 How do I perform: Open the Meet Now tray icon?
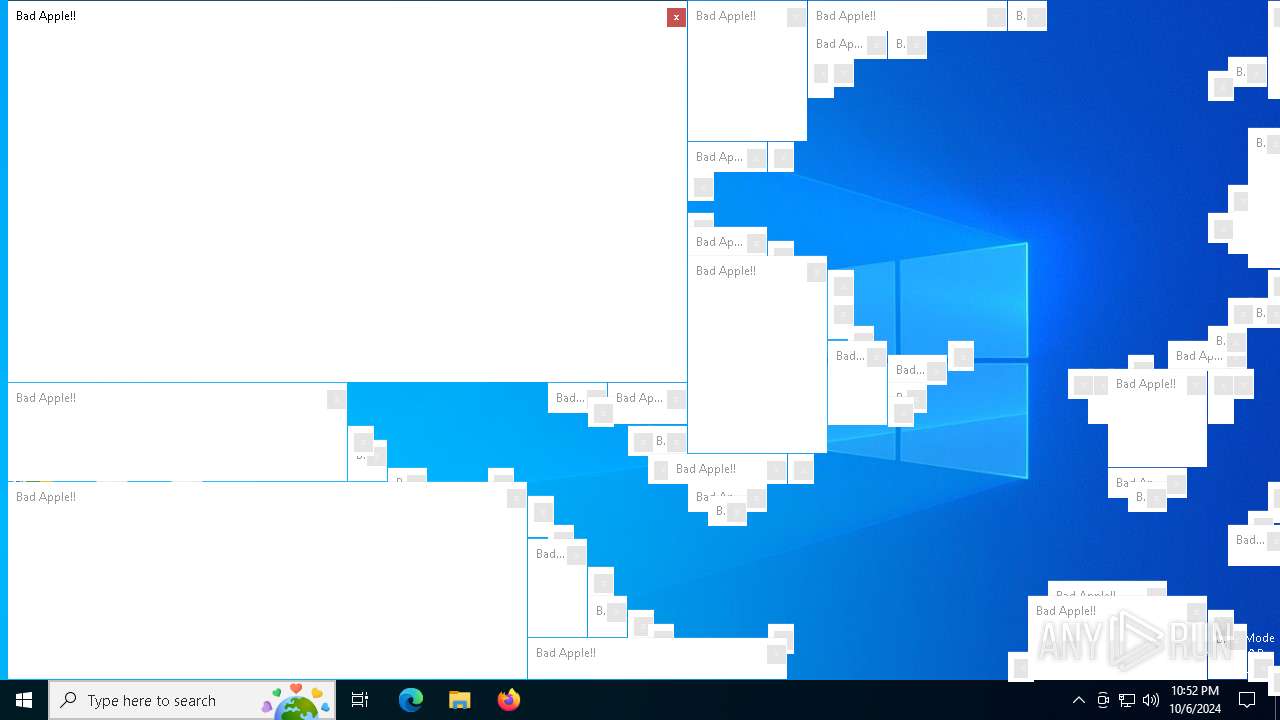click(x=1103, y=700)
